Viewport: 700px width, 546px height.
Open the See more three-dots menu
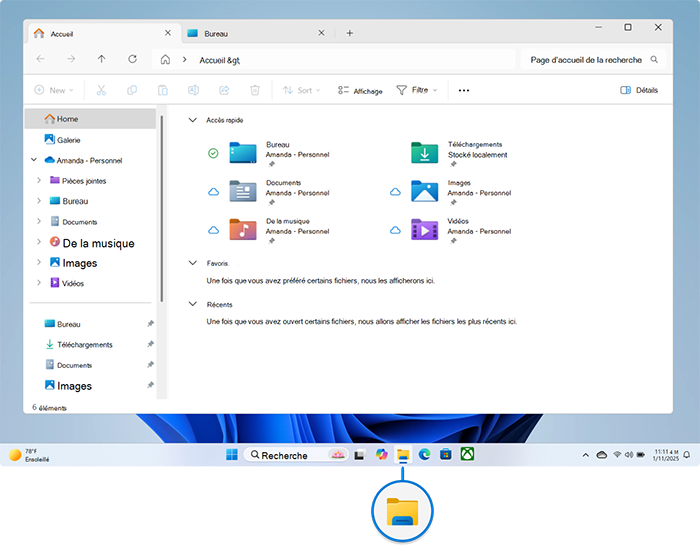(x=463, y=90)
